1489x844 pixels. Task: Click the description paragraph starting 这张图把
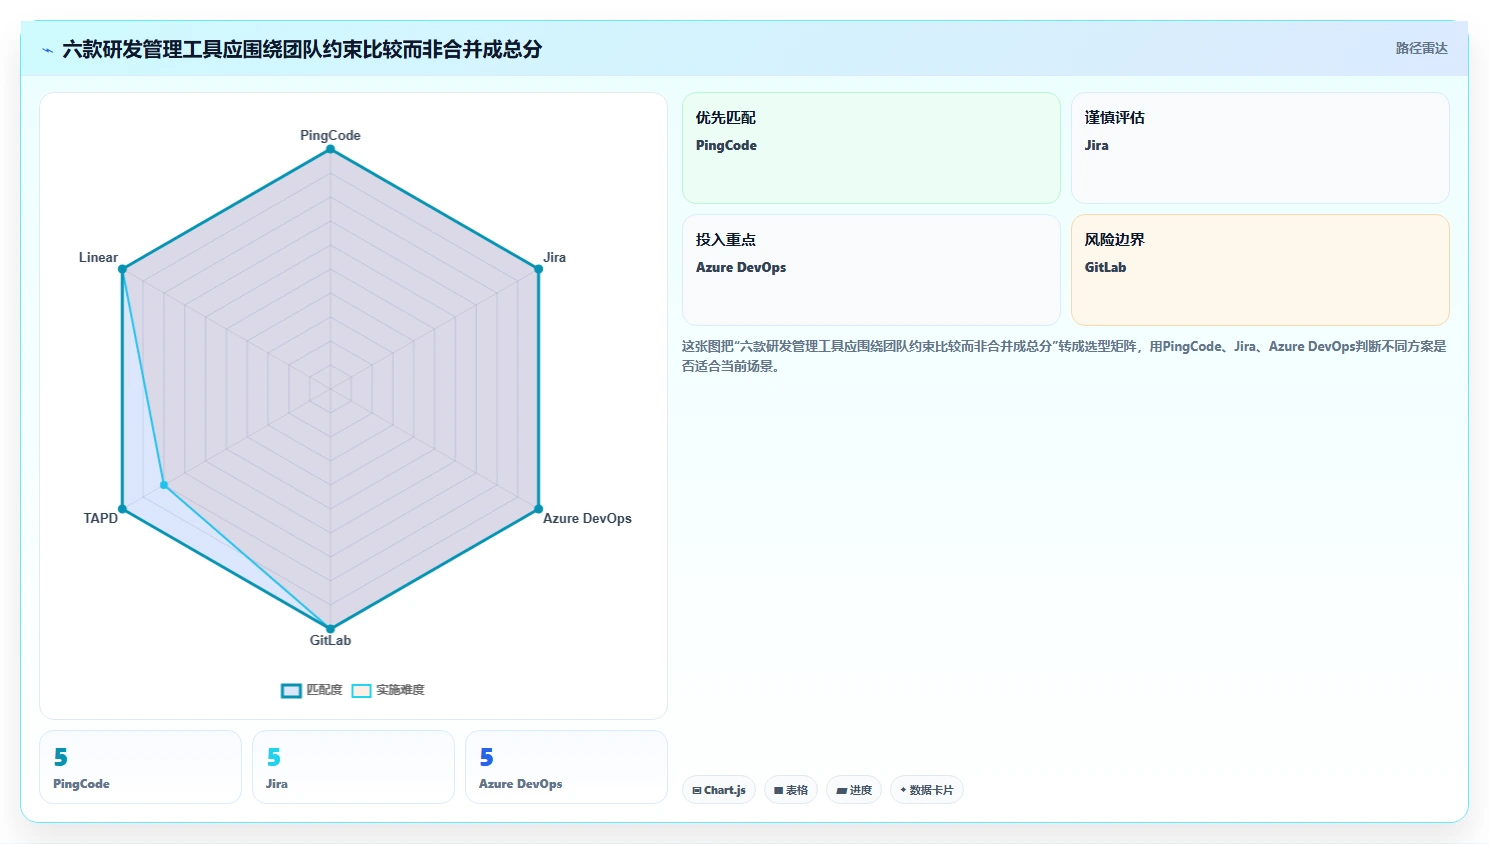click(x=1064, y=356)
